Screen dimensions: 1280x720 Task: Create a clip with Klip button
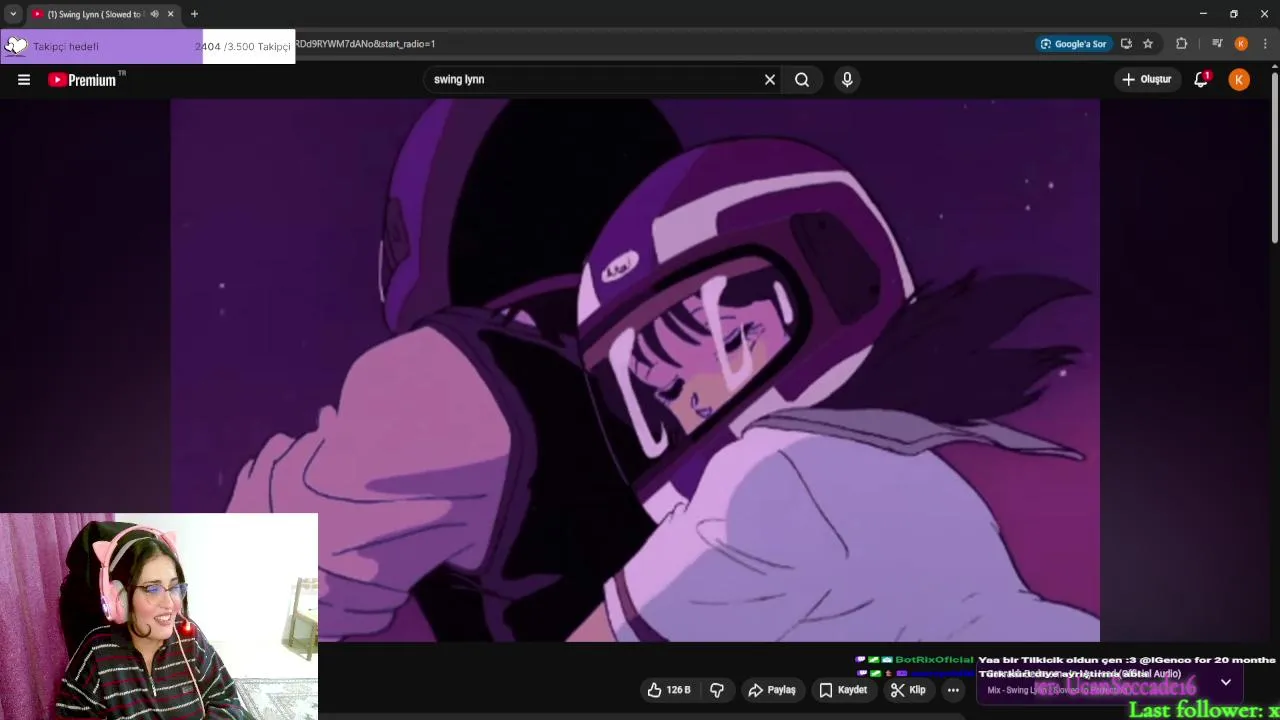(908, 690)
